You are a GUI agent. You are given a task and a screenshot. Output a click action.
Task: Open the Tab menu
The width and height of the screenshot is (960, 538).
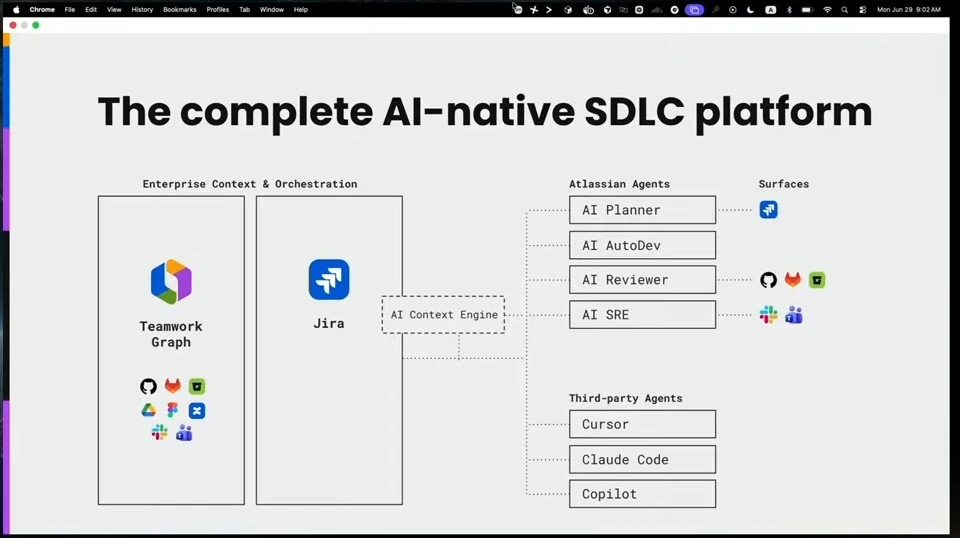point(244,10)
